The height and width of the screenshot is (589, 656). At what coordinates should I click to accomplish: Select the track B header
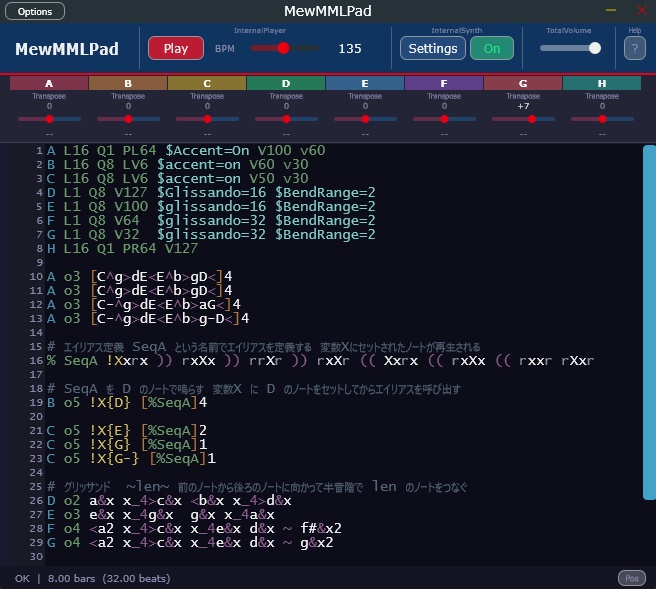(128, 83)
